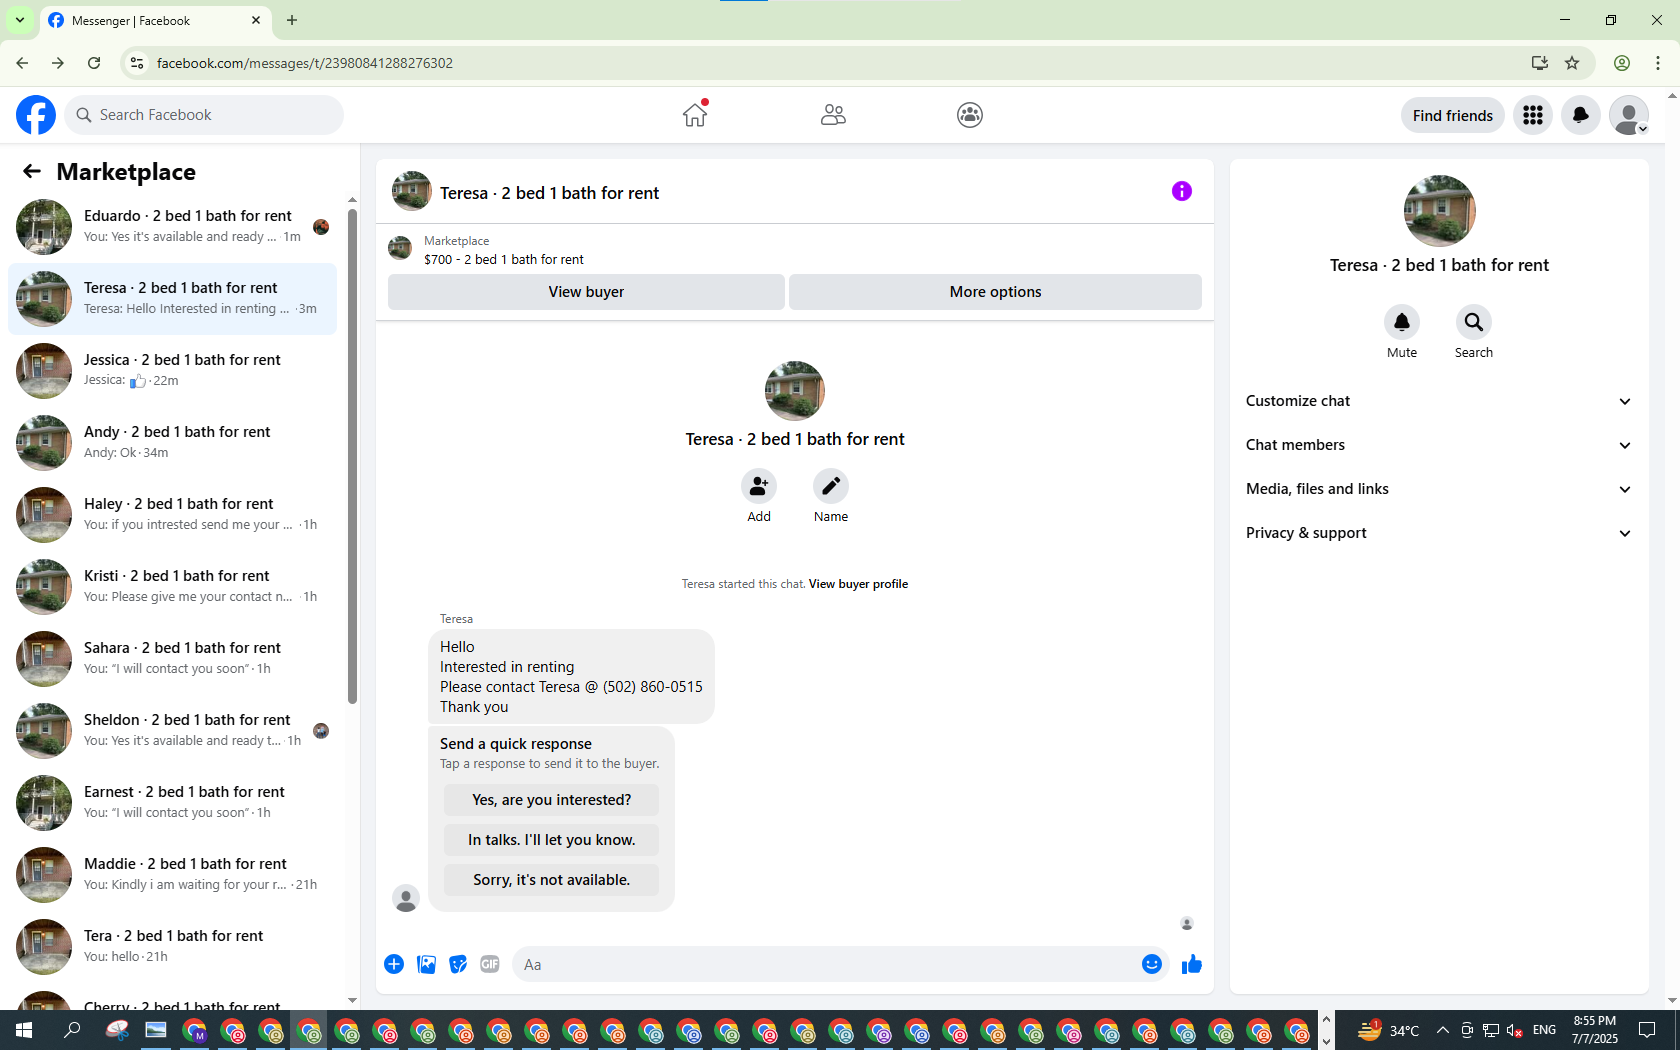Click the Facebook logo
This screenshot has height=1050, width=1680.
coord(36,115)
